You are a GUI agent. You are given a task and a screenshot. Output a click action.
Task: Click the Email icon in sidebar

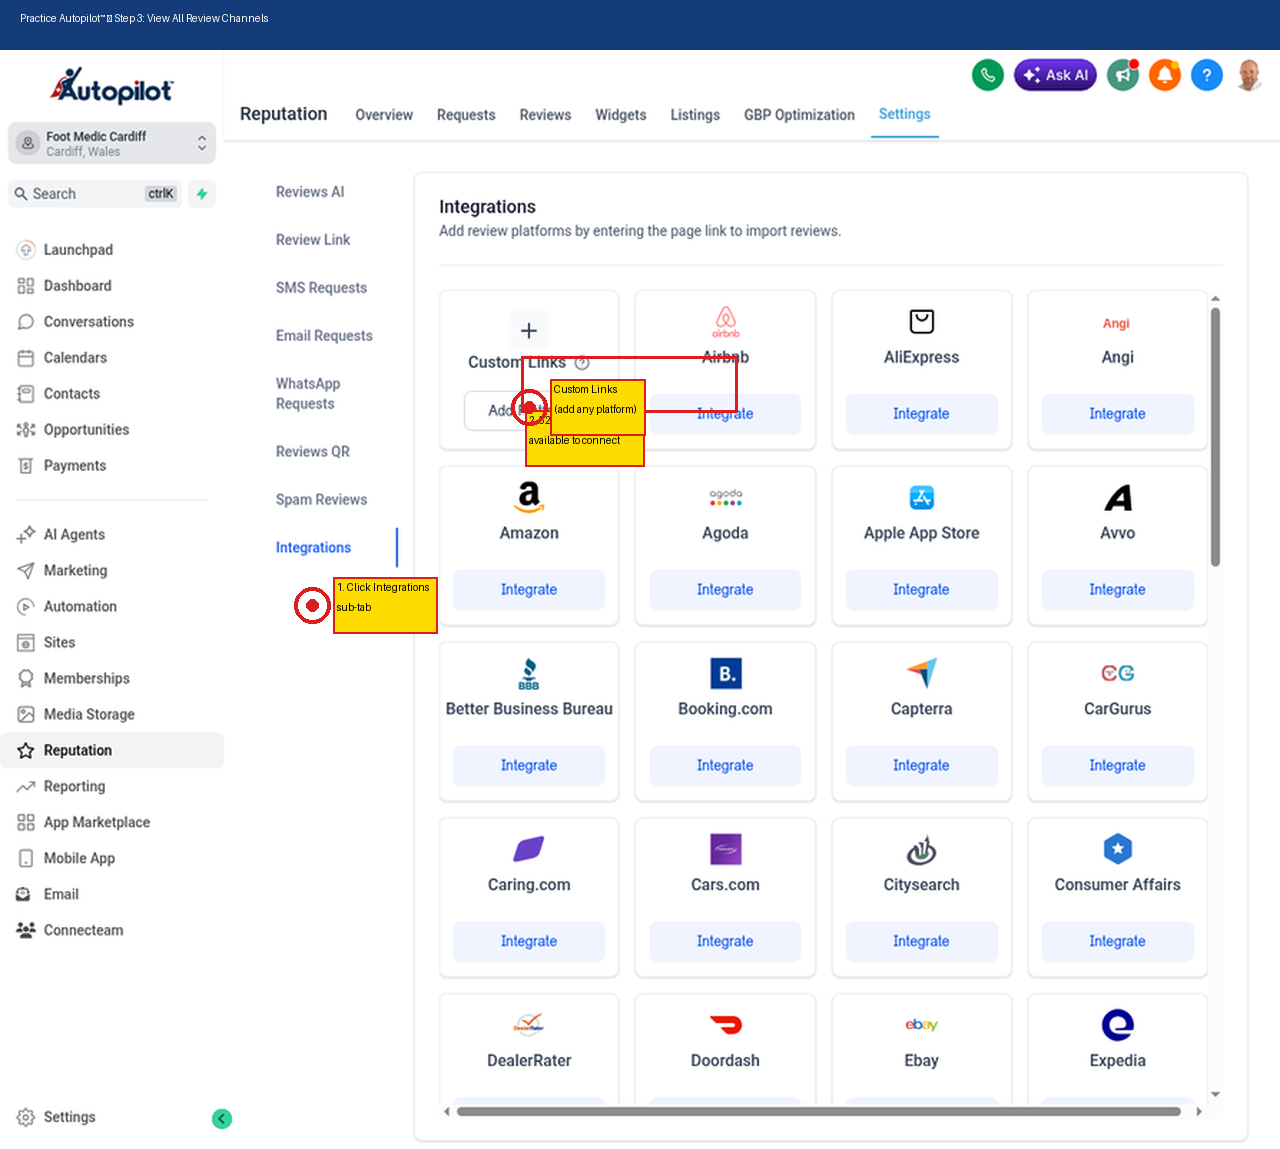pos(23,895)
